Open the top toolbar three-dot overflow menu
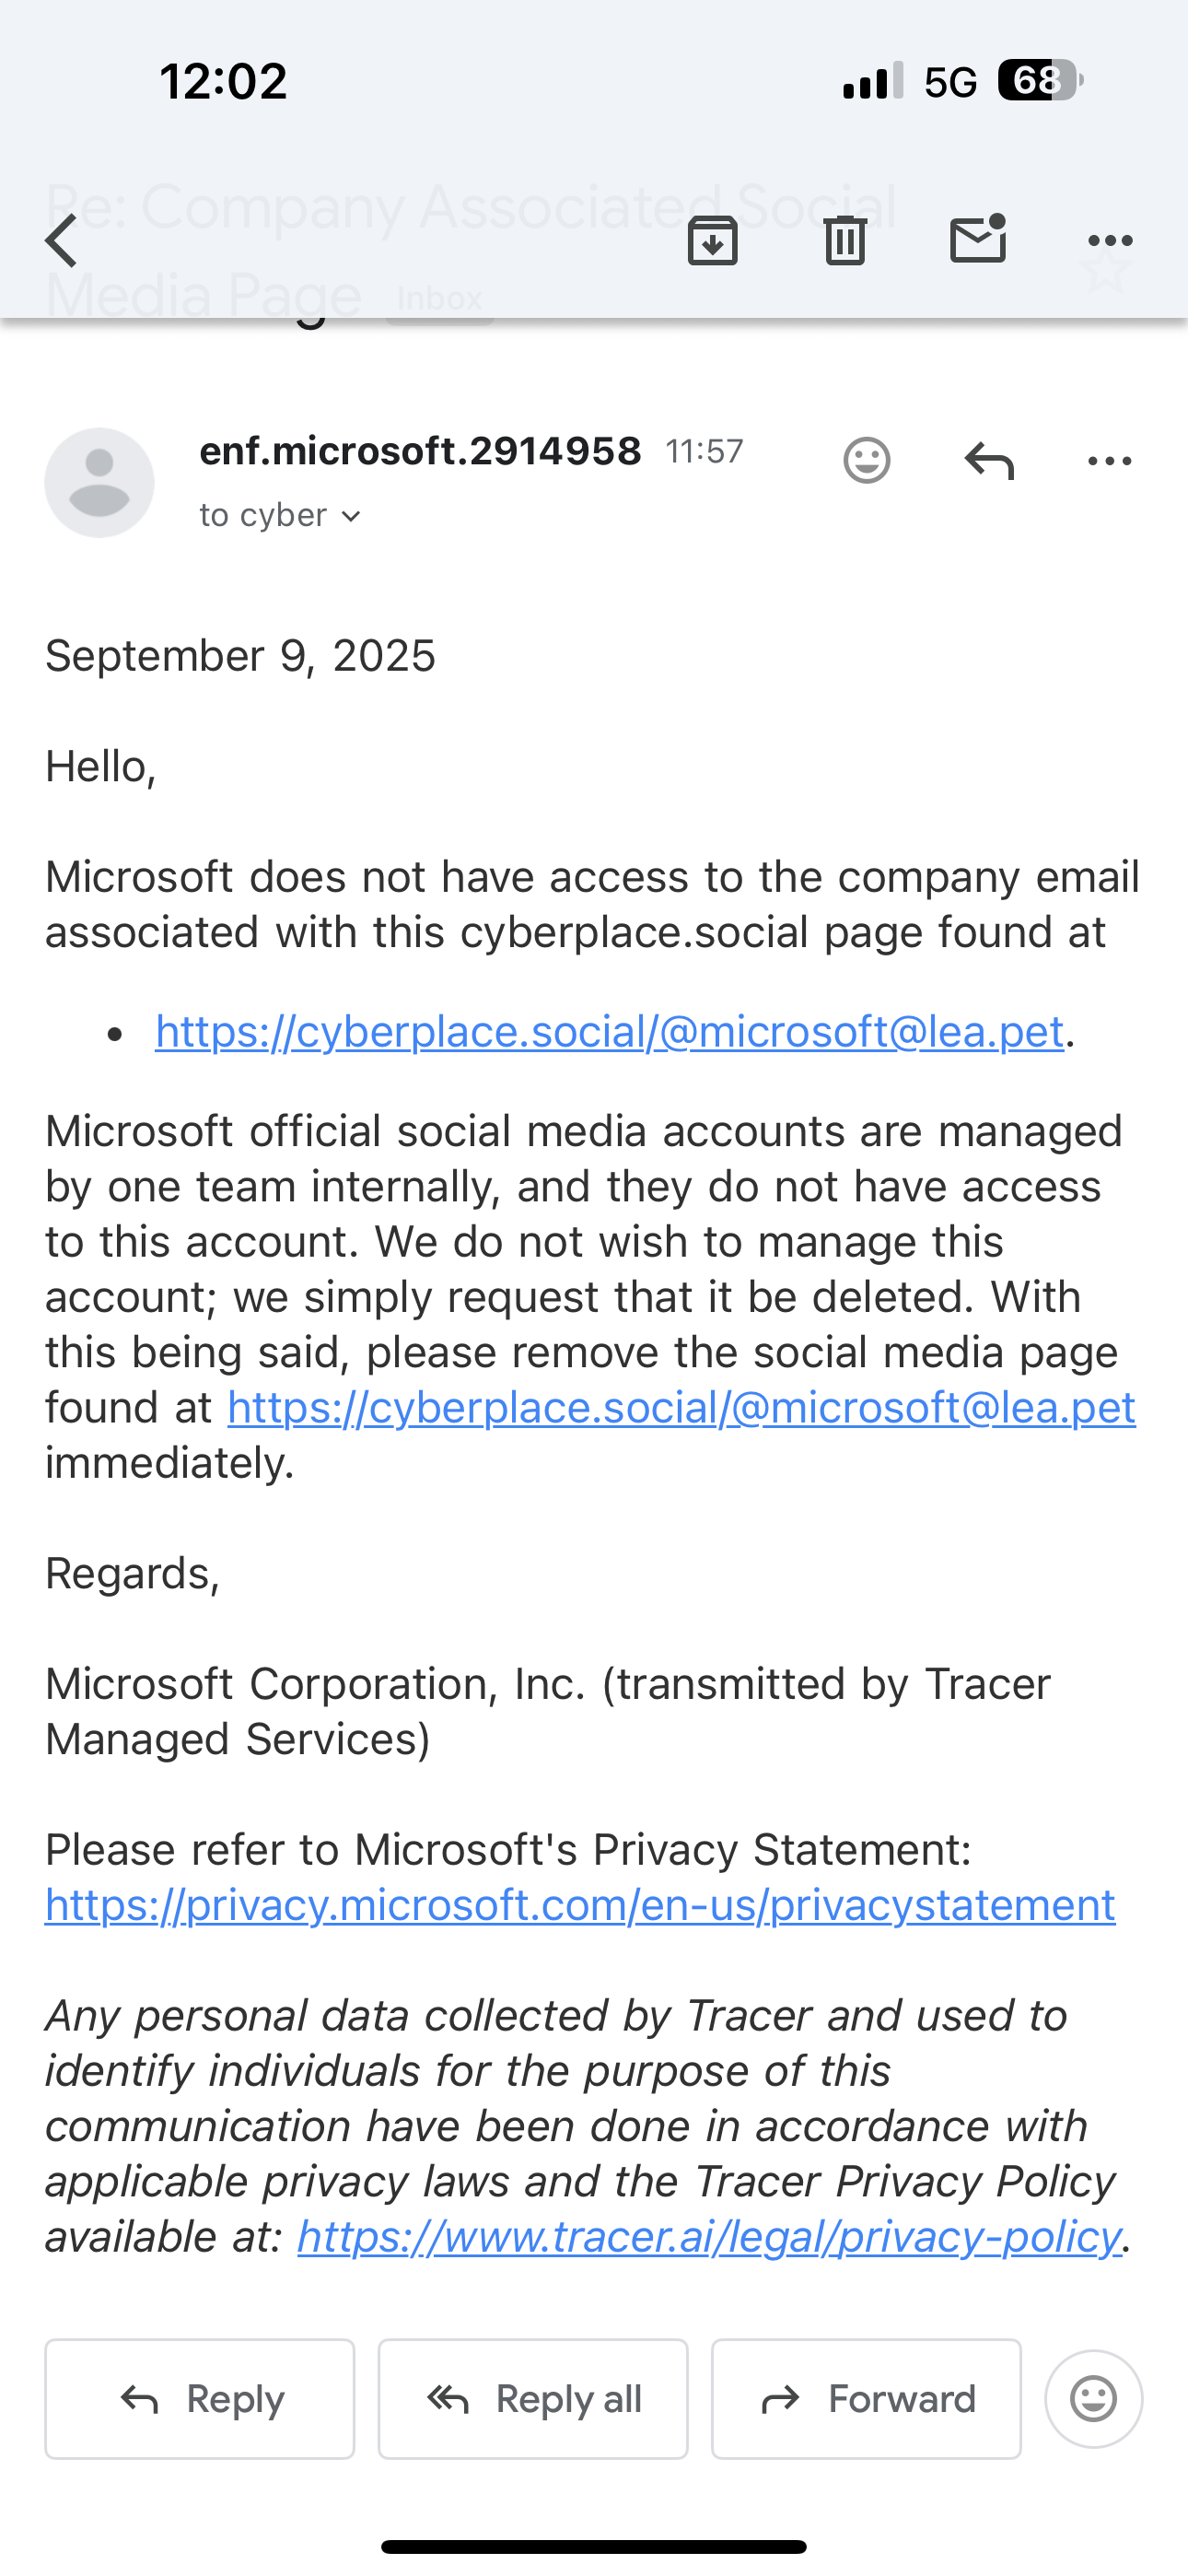This screenshot has height=2576, width=1188. (x=1109, y=241)
